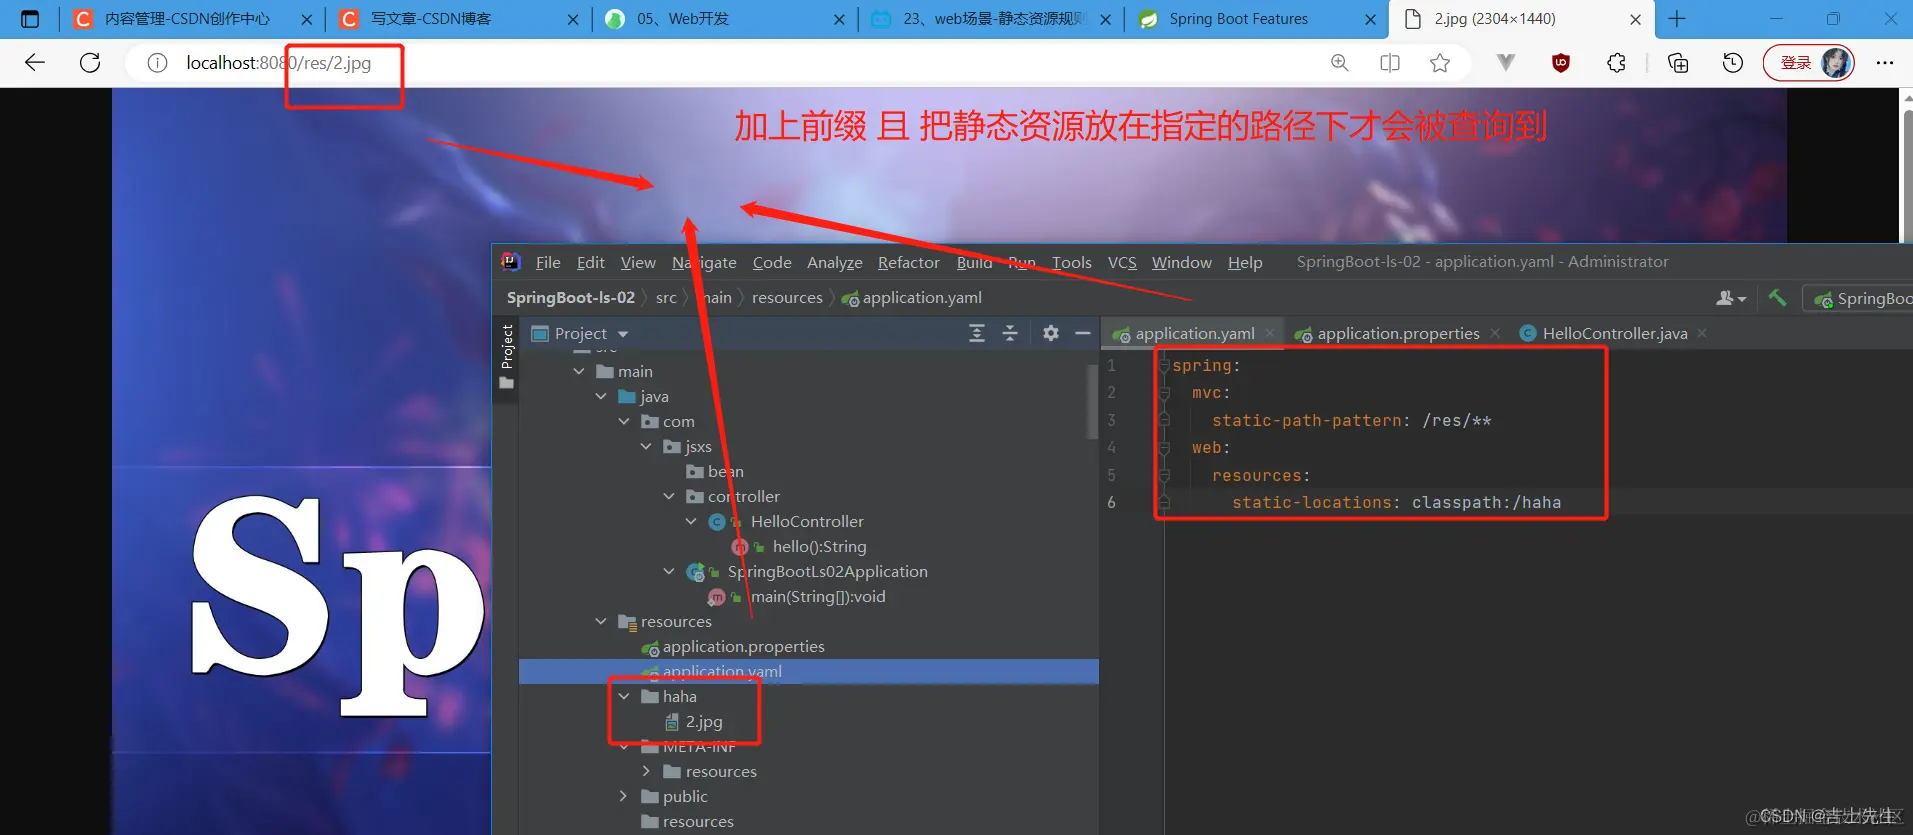This screenshot has height=835, width=1913.
Task: Open IntelliJ Code menu
Action: [772, 262]
